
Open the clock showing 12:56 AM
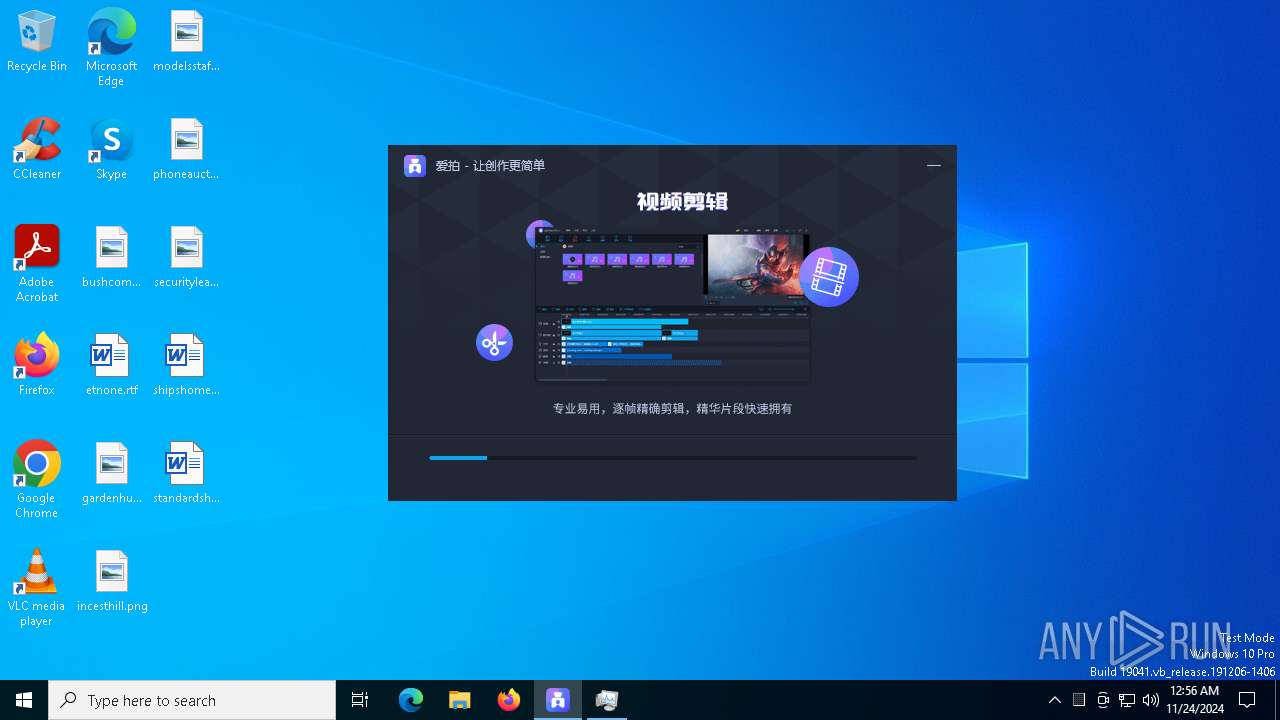1195,700
